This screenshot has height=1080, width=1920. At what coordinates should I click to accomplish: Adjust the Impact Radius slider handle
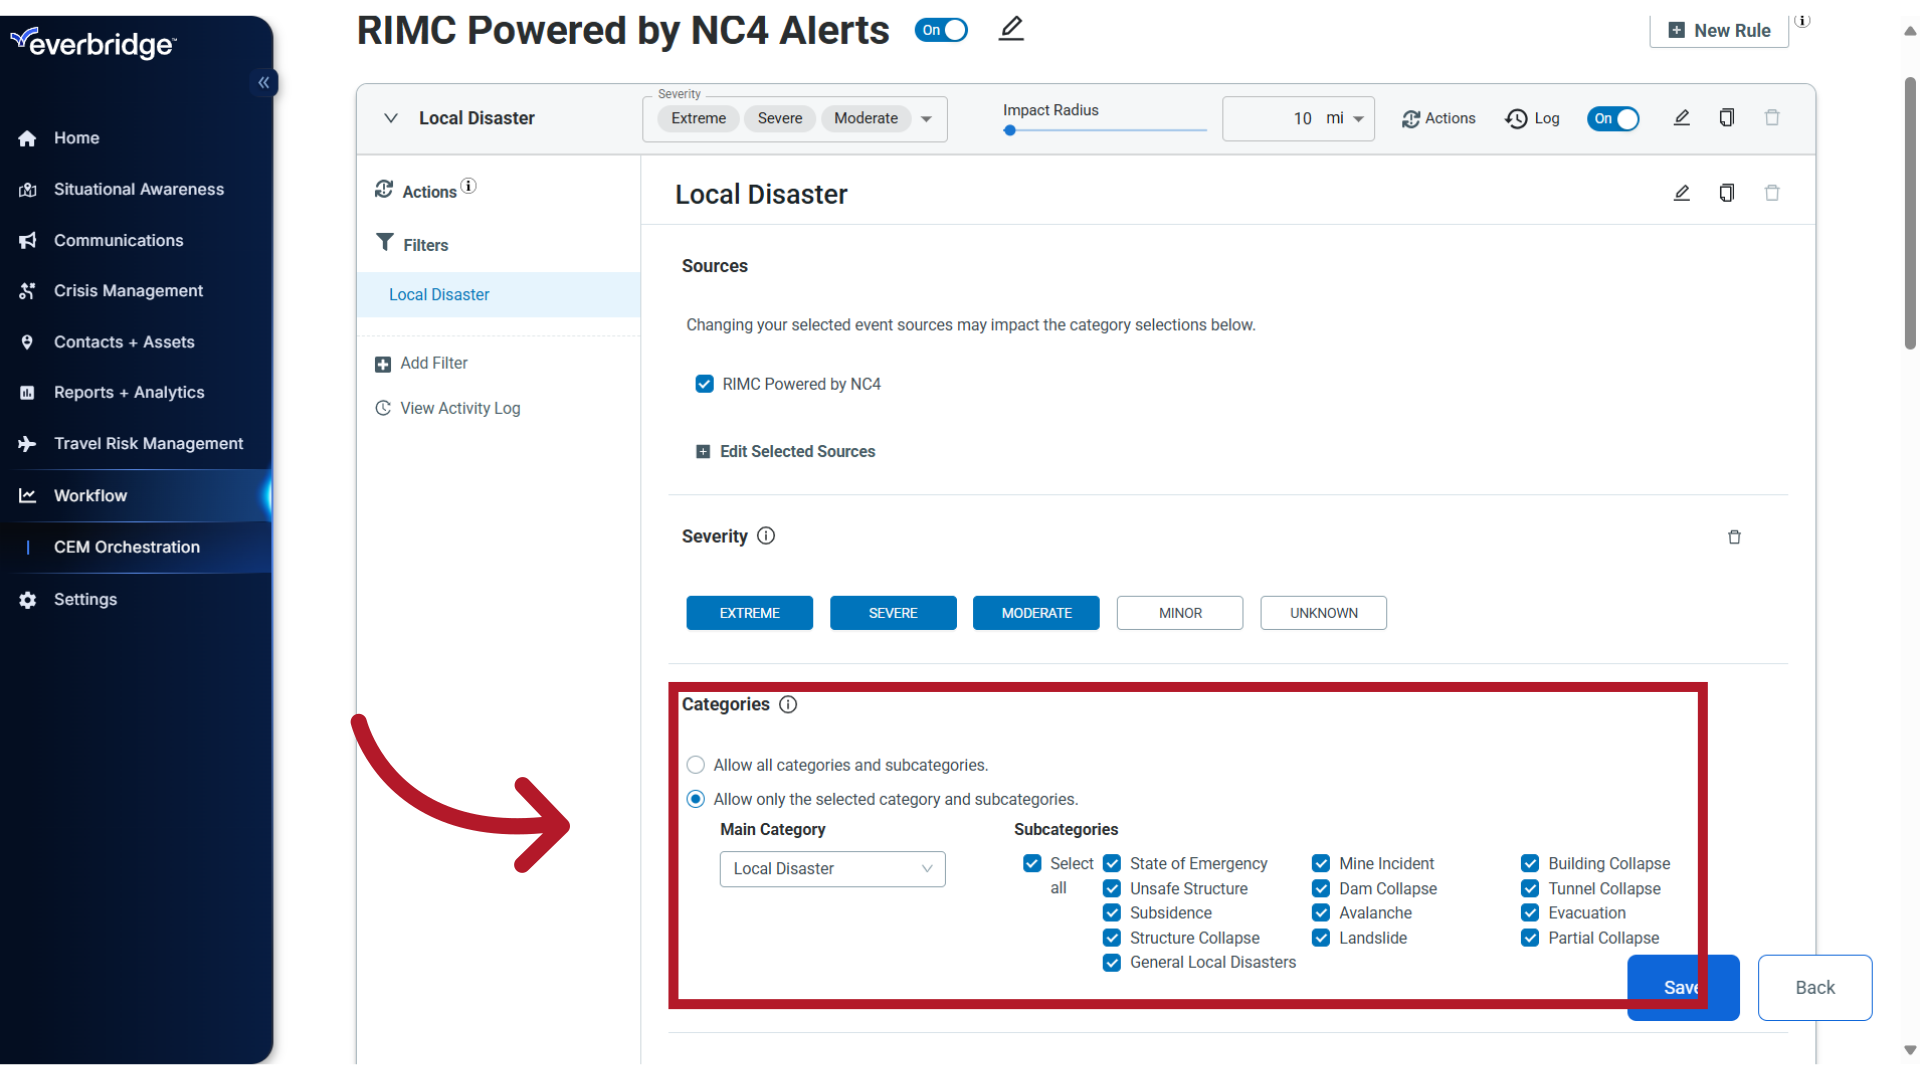(1010, 130)
